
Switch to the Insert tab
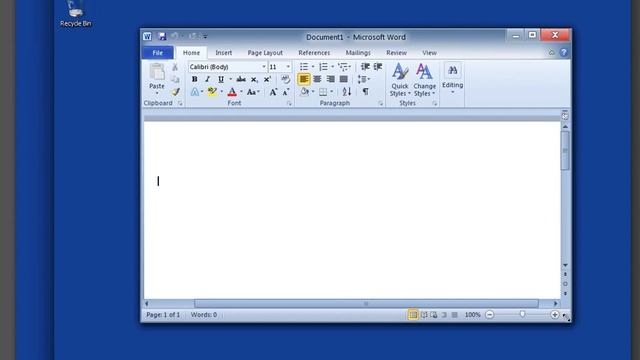click(x=223, y=53)
